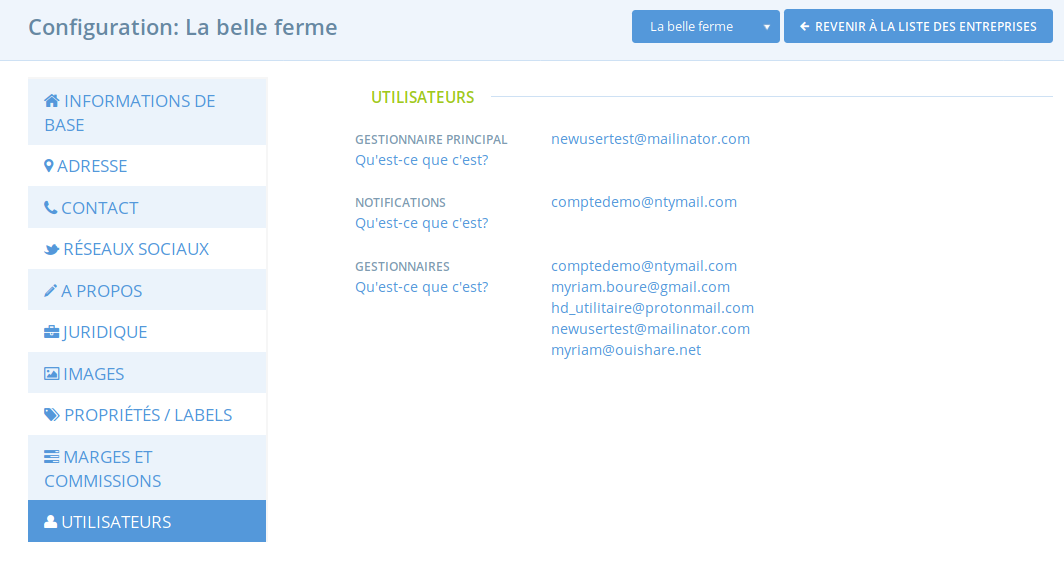The width and height of the screenshot is (1064, 570).
Task: Click the Gestionnaires label
Action: click(402, 267)
